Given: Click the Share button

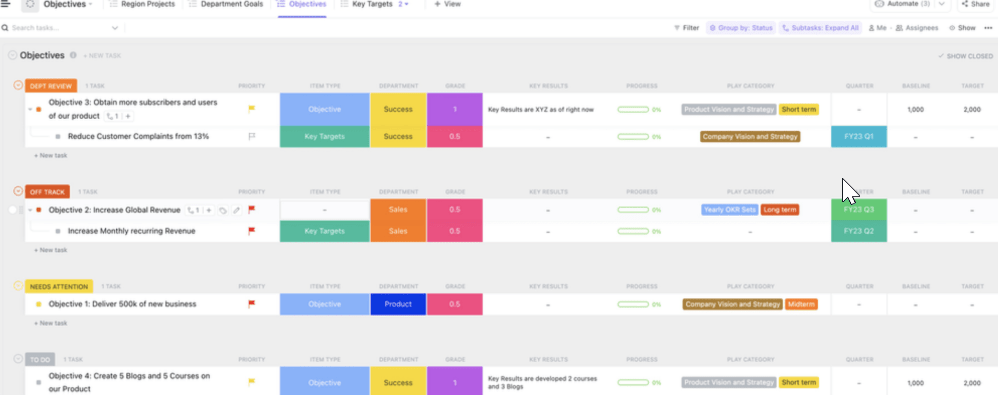Looking at the screenshot, I should (976, 4).
